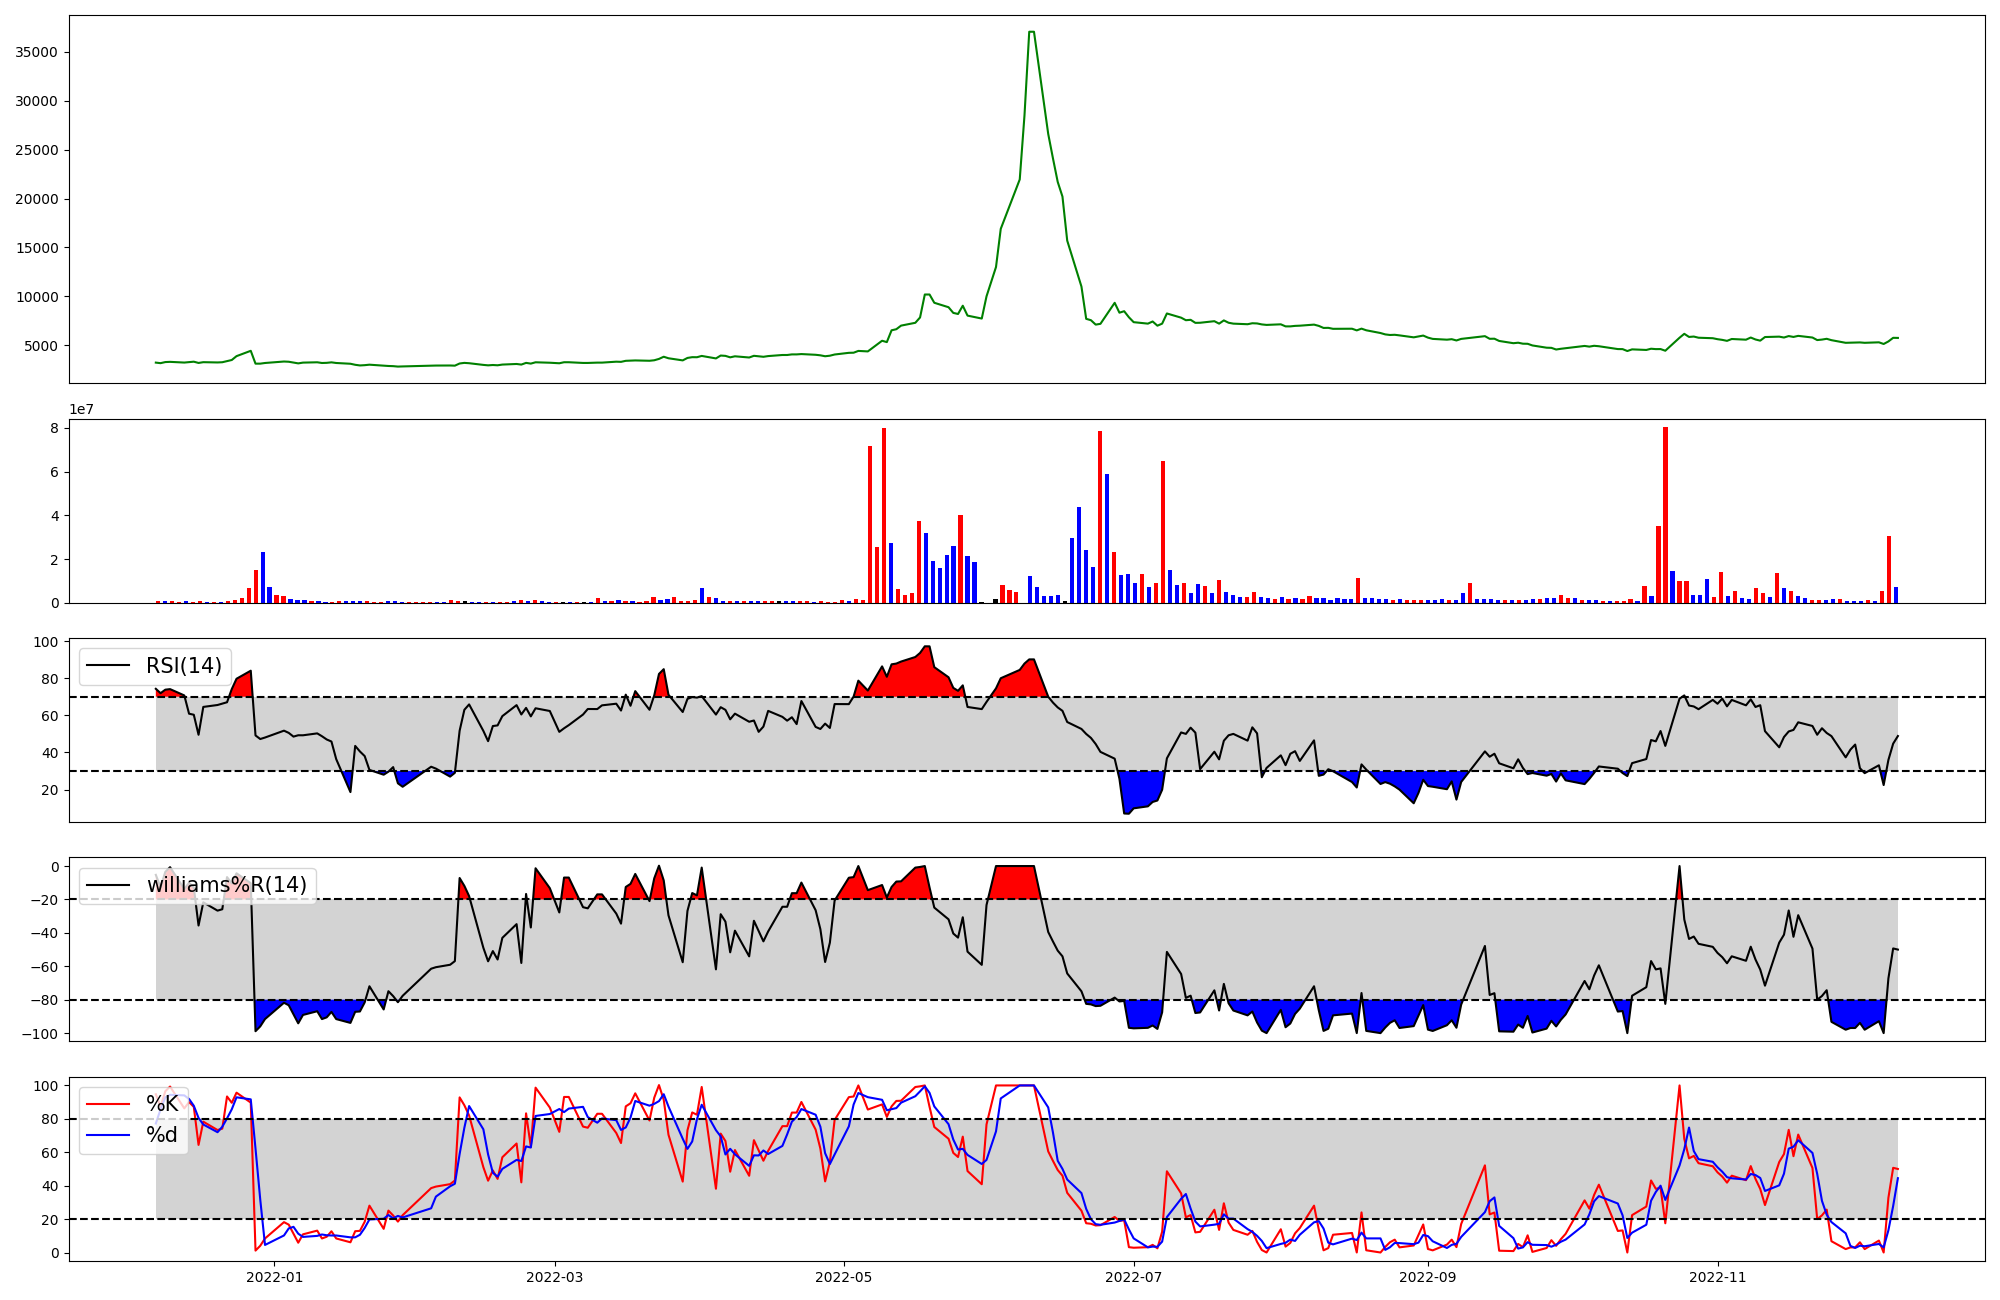Click the %K legend entry text

pos(162,1104)
